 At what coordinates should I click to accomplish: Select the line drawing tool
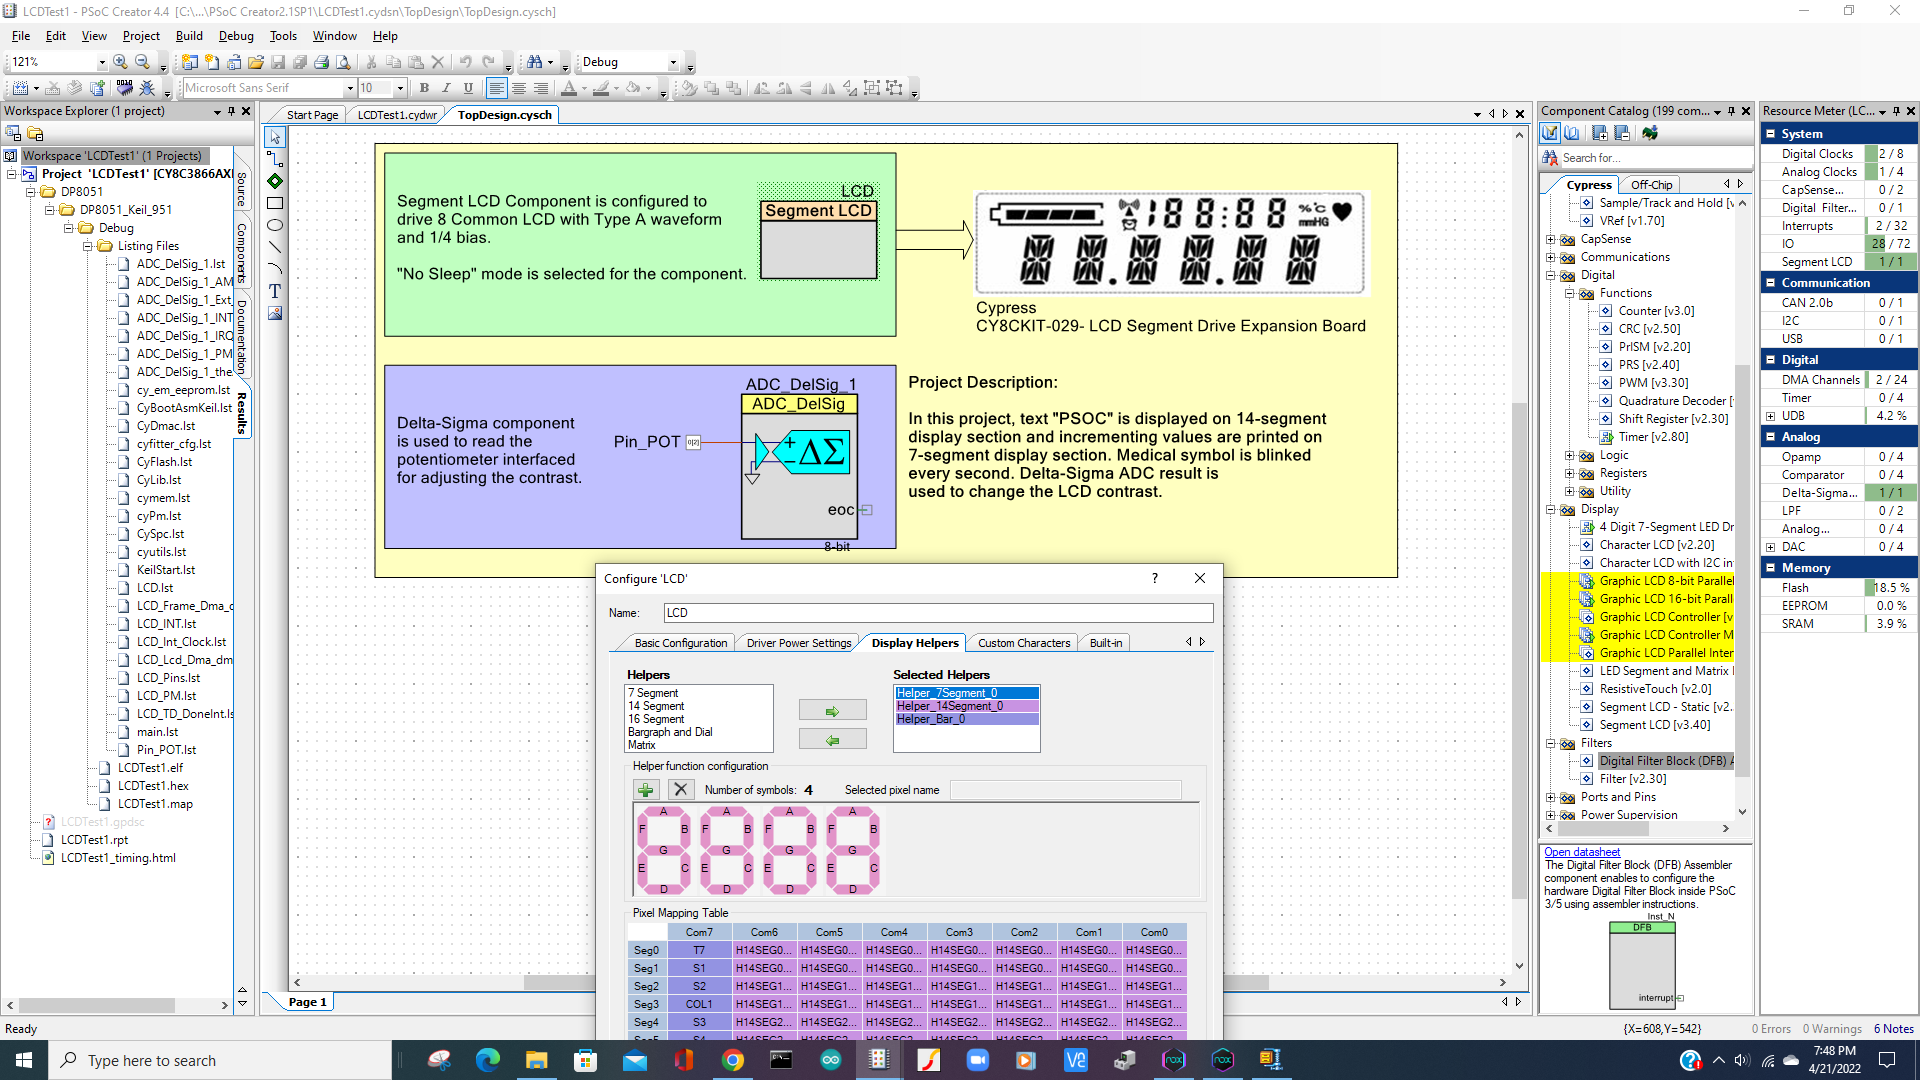point(275,247)
